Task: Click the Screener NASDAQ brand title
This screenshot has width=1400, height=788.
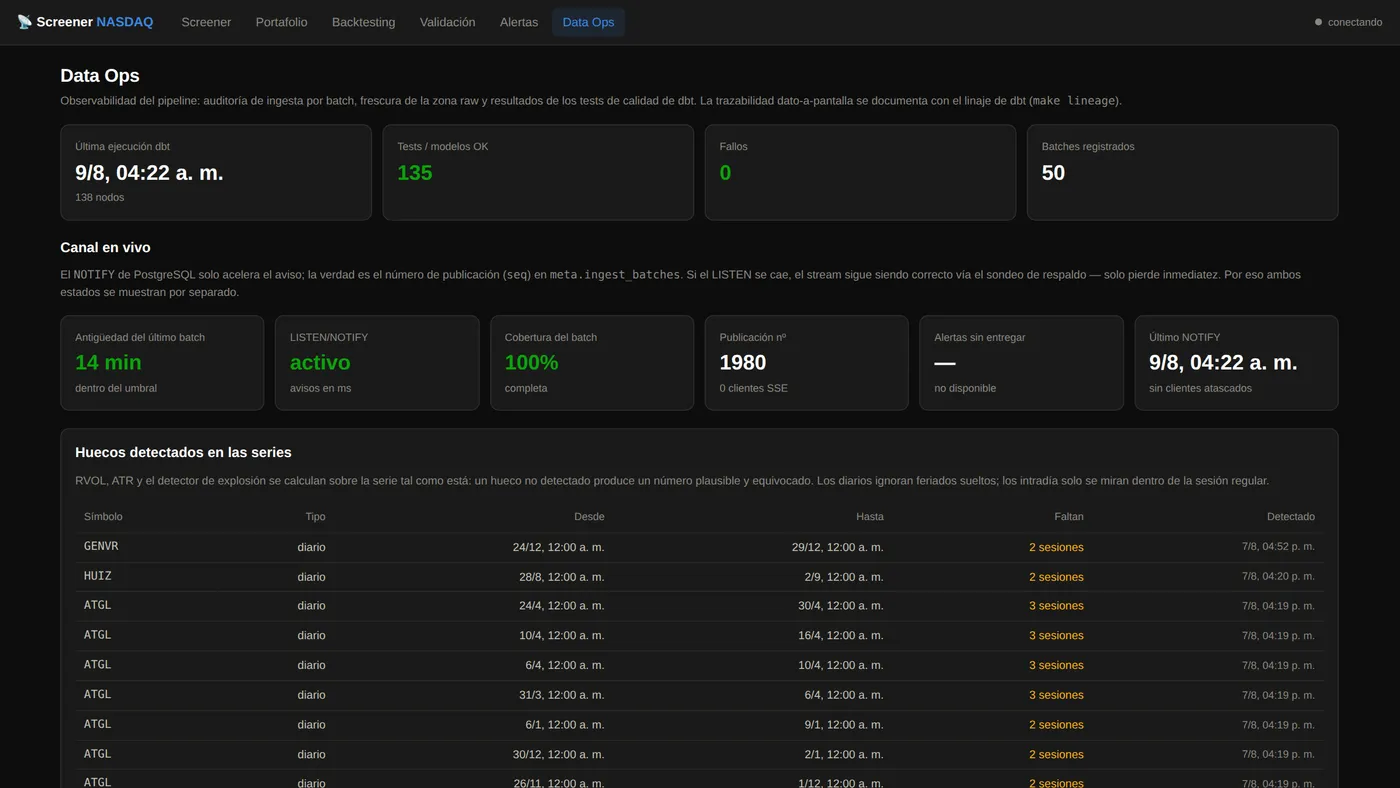Action: click(x=95, y=22)
